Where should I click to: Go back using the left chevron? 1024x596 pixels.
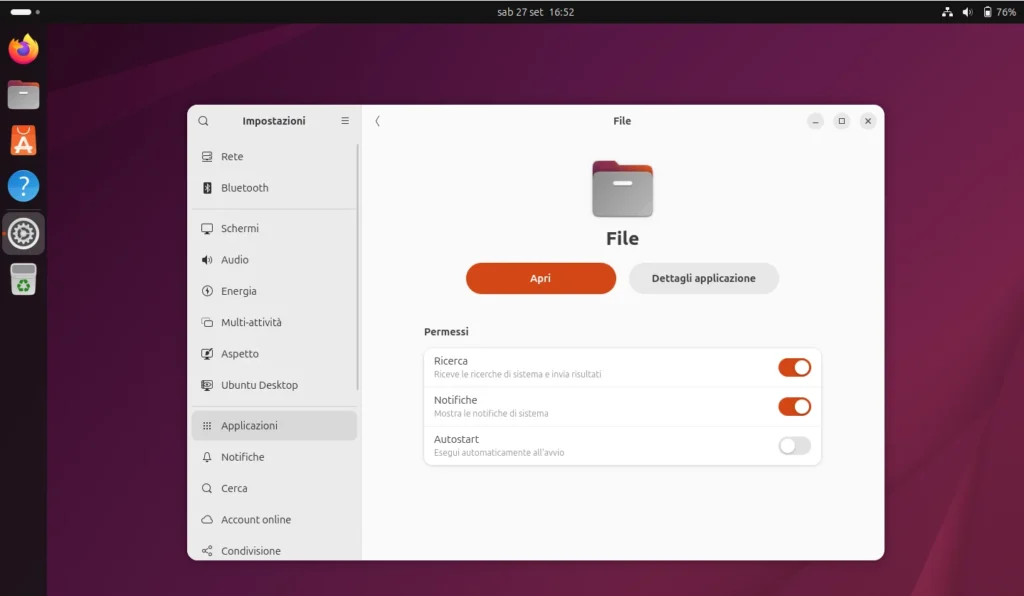pos(378,120)
